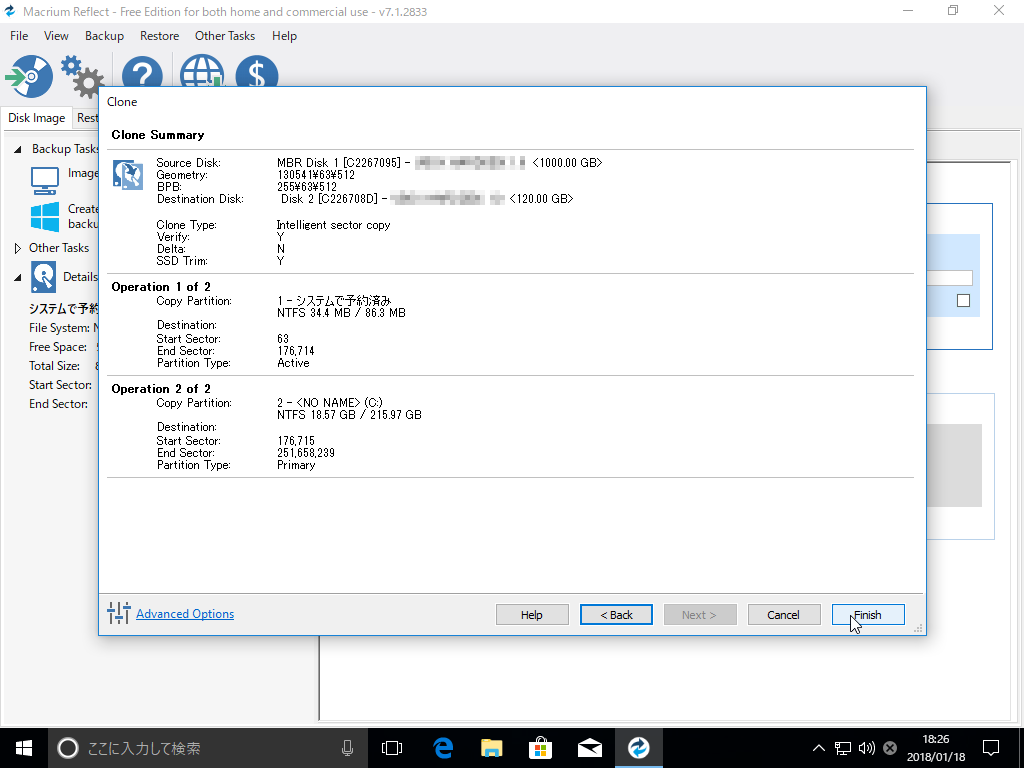Image resolution: width=1024 pixels, height=768 pixels.
Task: Launch Microsoft Edge from the taskbar
Action: [443, 748]
